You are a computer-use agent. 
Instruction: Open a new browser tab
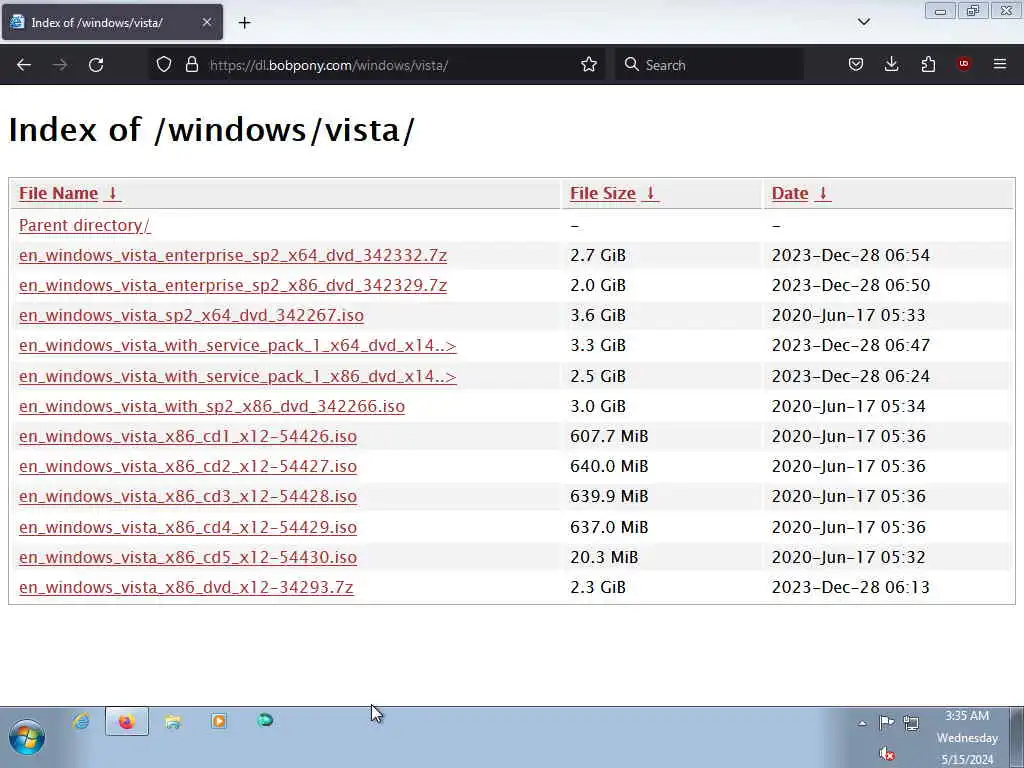coord(244,23)
